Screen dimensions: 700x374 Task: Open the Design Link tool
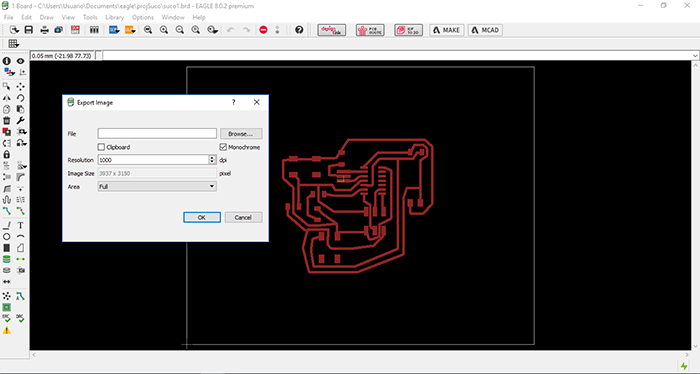point(332,30)
